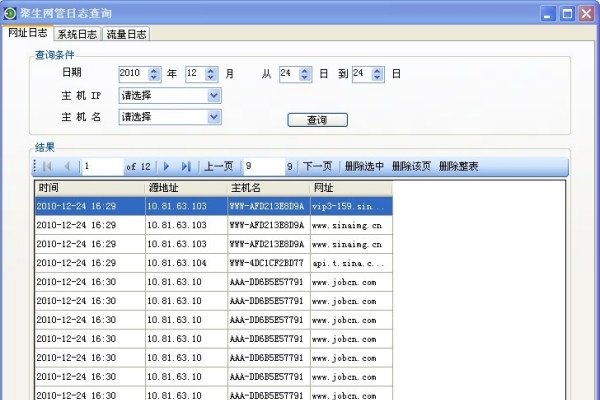Switch to 流量日志 tab
The image size is (600, 400).
point(126,34)
